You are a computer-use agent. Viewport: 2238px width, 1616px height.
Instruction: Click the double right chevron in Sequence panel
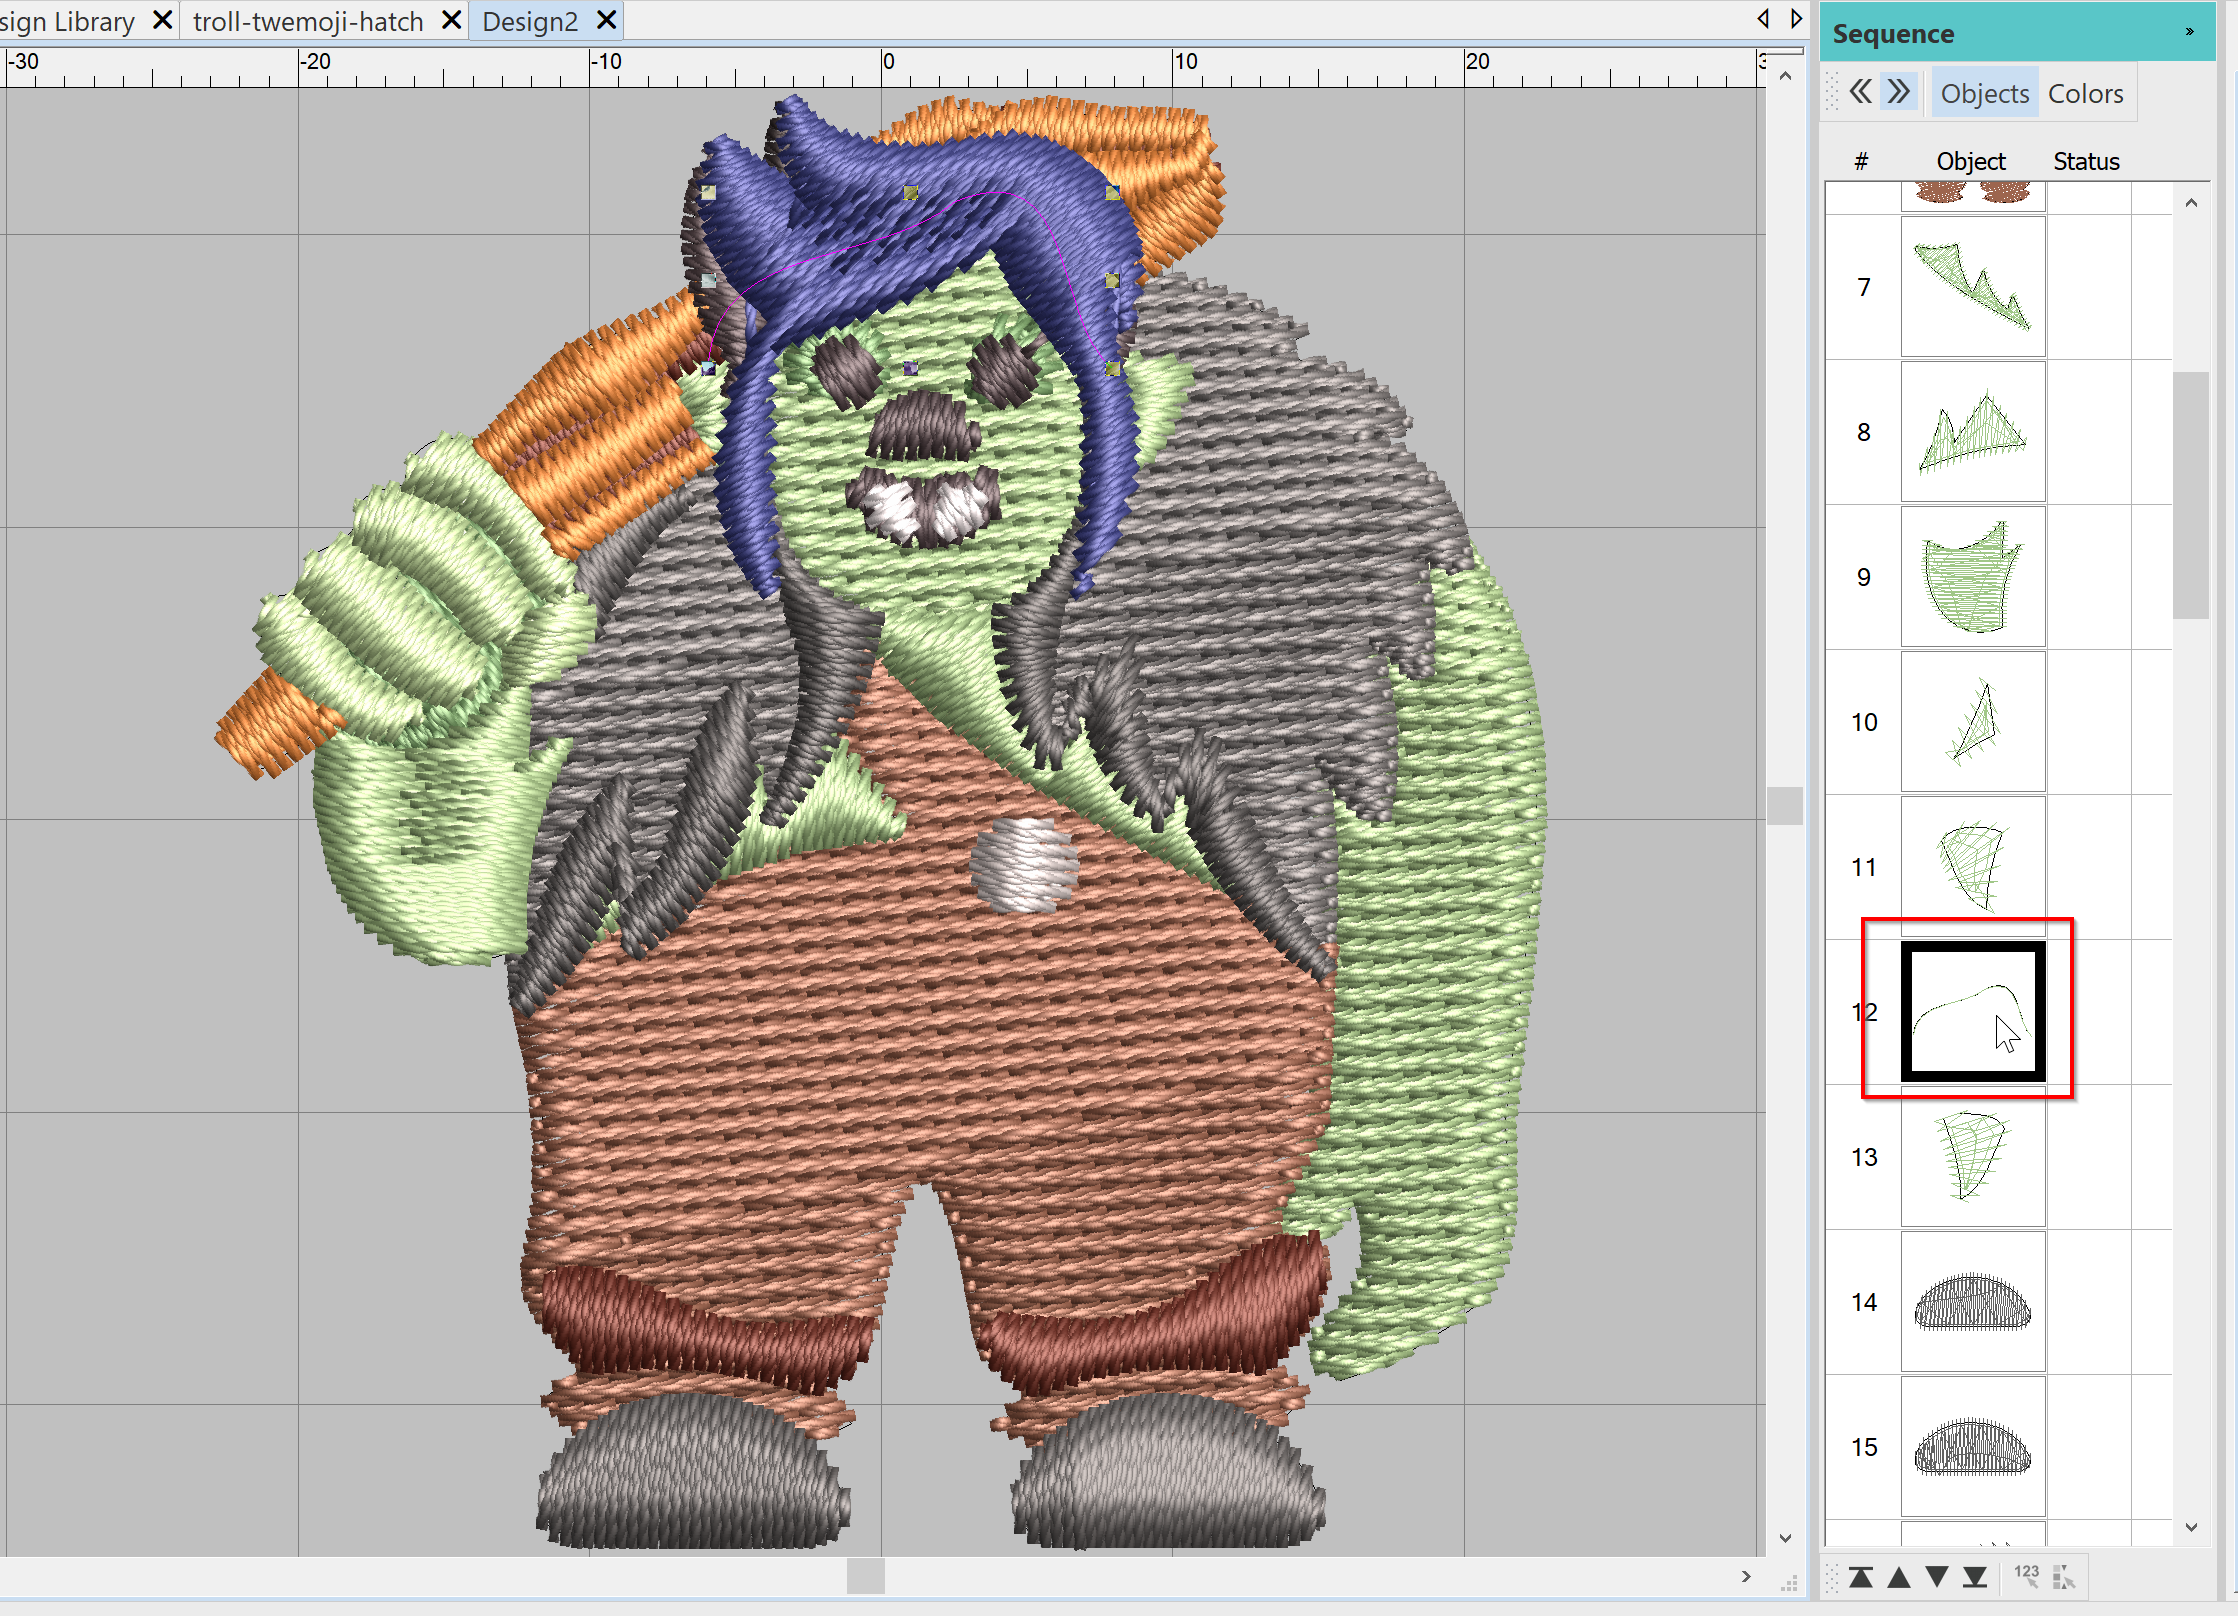point(1898,92)
